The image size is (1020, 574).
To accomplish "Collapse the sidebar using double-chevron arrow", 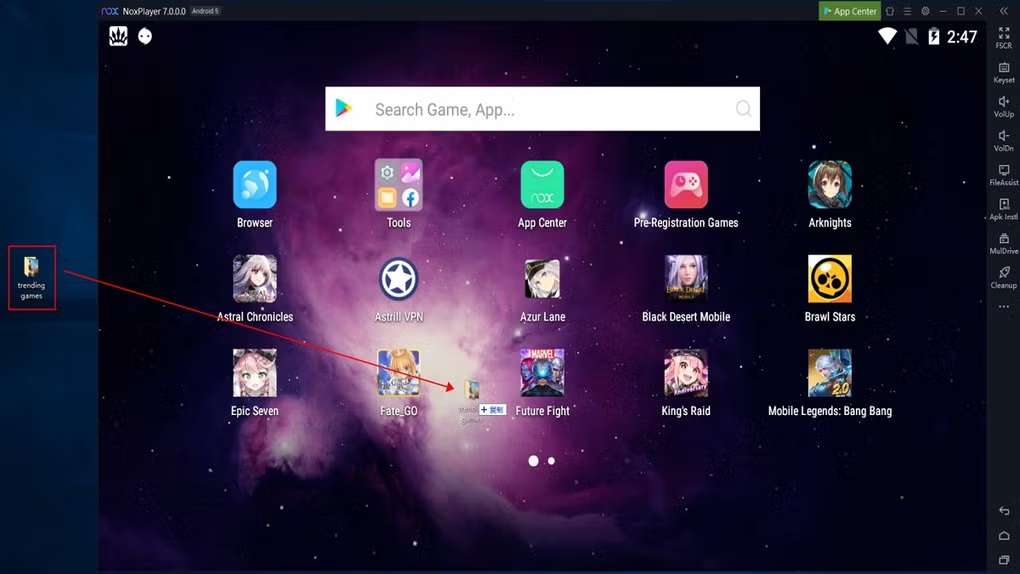I will click(1004, 11).
